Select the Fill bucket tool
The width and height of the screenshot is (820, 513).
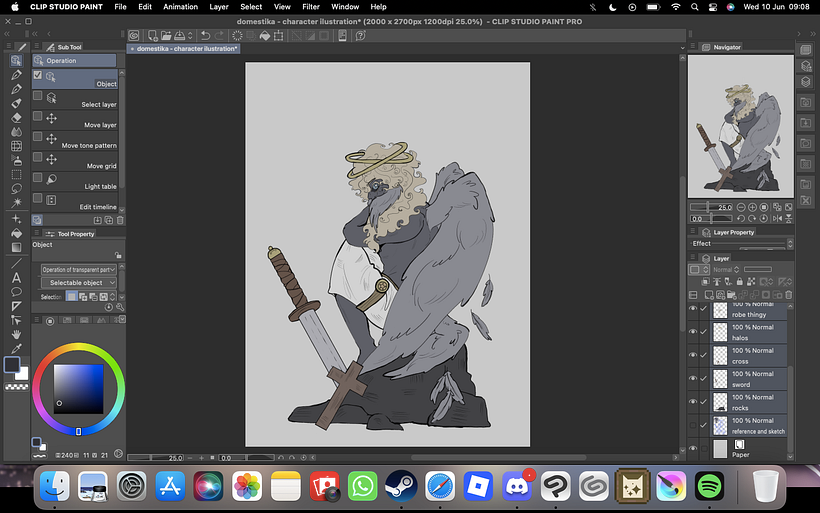click(16, 233)
